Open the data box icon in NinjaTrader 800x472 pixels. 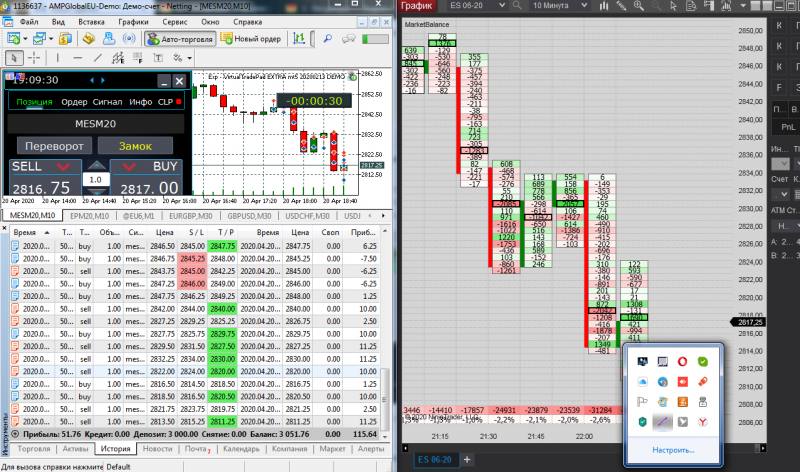(x=691, y=6)
